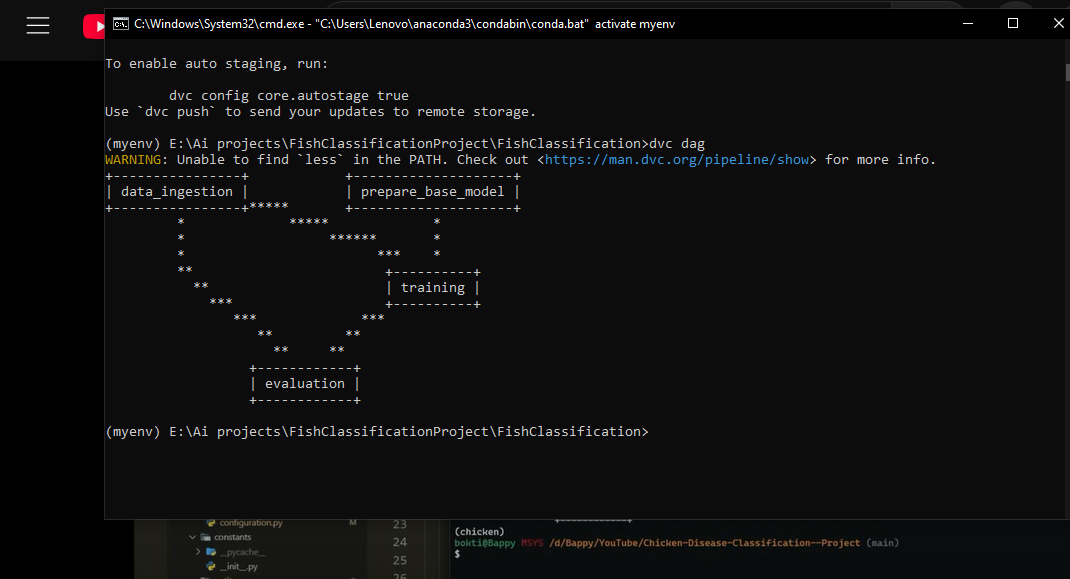Screen dimensions: 1070x579
Task: Click the YouTube logo icon
Action: (94, 26)
